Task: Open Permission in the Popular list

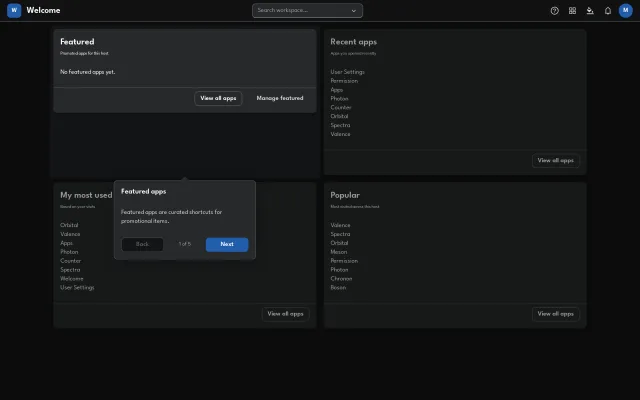Action: click(x=344, y=261)
